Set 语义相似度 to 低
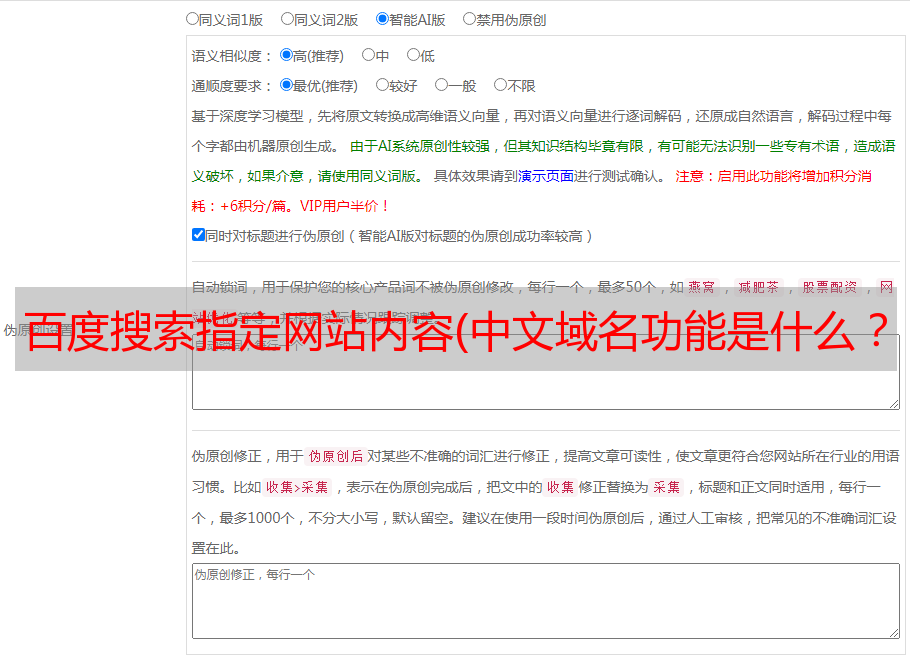Screen dimensions: 911x658 [413, 55]
